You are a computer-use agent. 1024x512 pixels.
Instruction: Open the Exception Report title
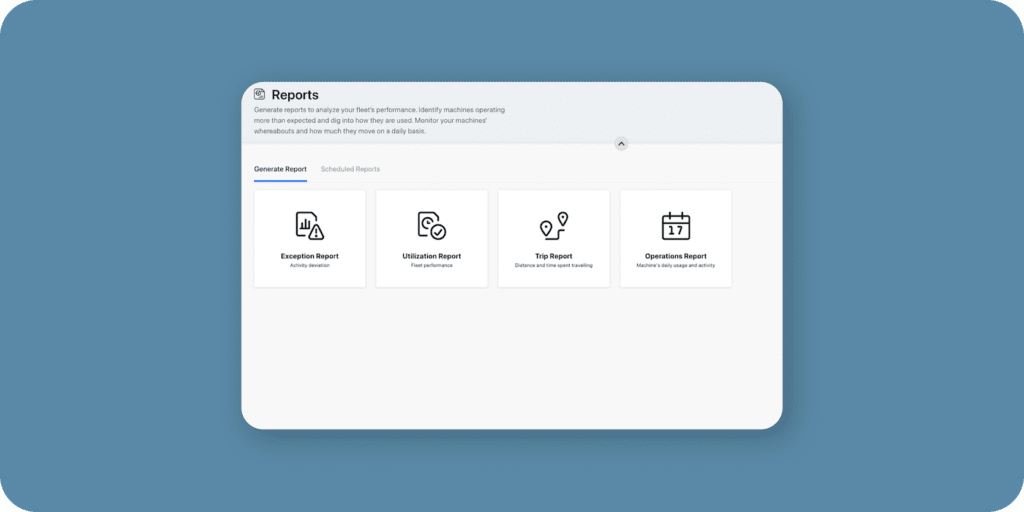coord(310,257)
